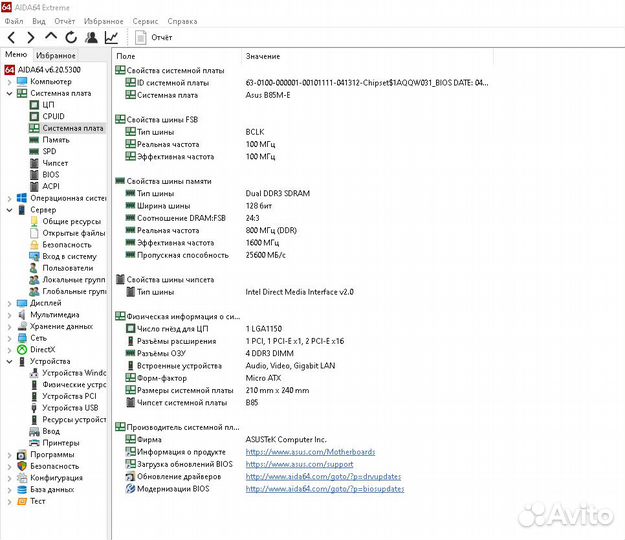Expand the Хранение данных tree node
The image size is (625, 540).
pyautogui.click(x=10, y=327)
